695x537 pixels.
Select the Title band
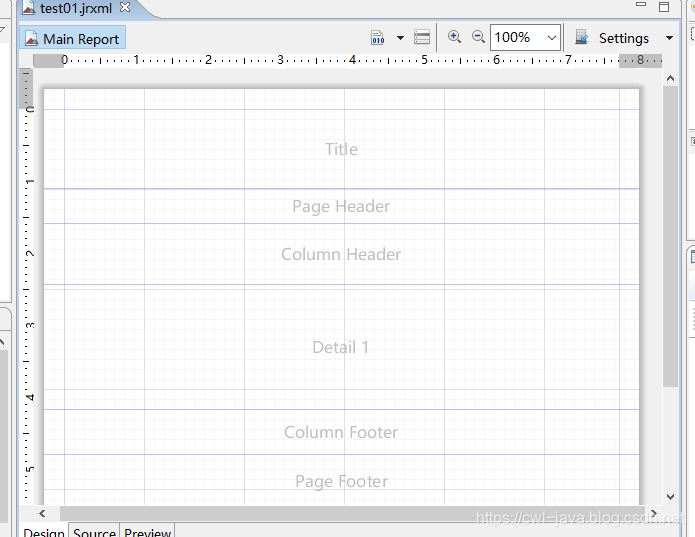coord(341,149)
